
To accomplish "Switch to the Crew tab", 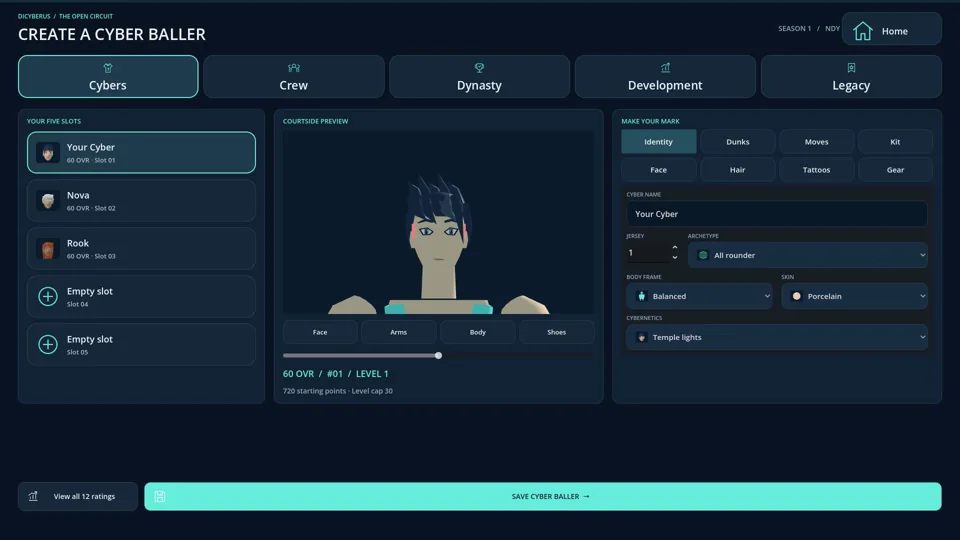I will pos(294,77).
